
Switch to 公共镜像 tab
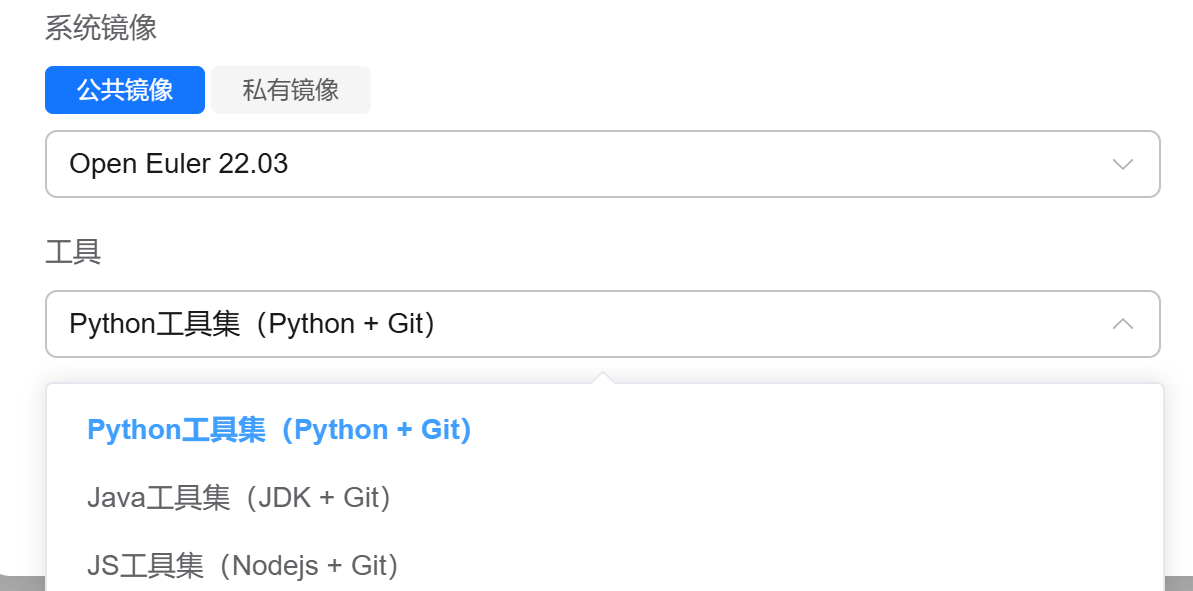(125, 90)
